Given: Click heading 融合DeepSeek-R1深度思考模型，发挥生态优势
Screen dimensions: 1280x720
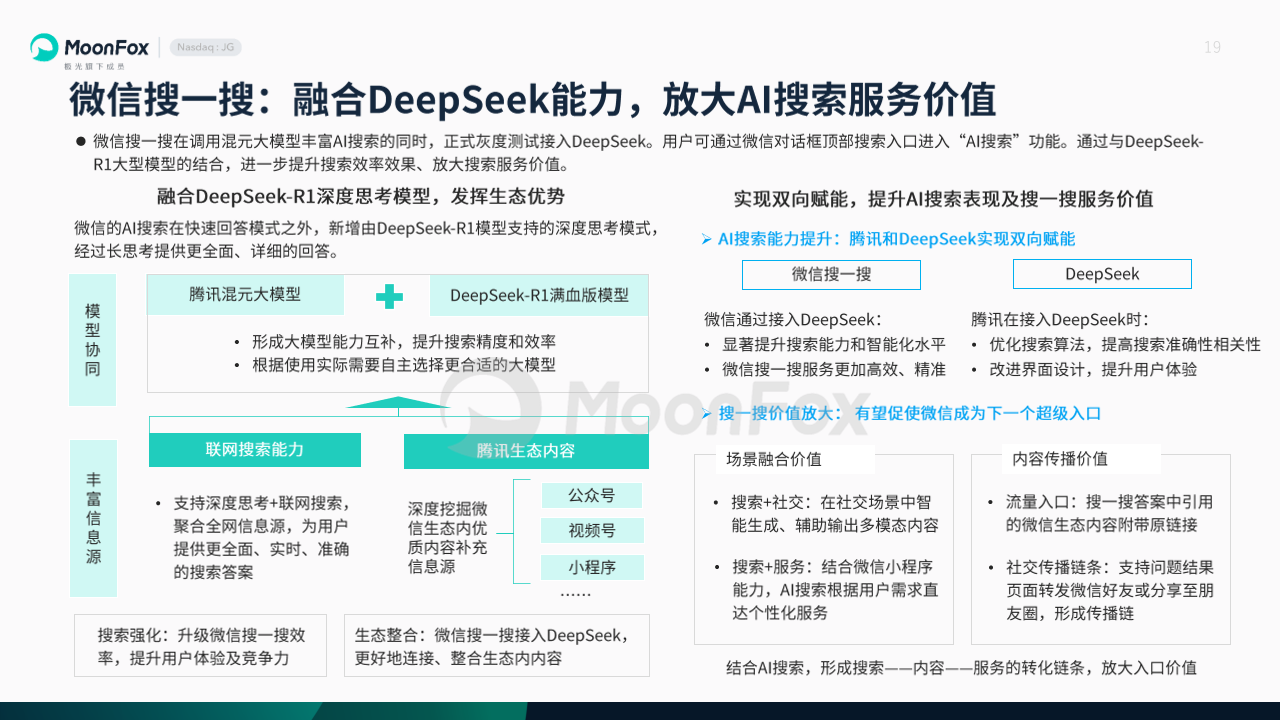Looking at the screenshot, I should point(361,196).
